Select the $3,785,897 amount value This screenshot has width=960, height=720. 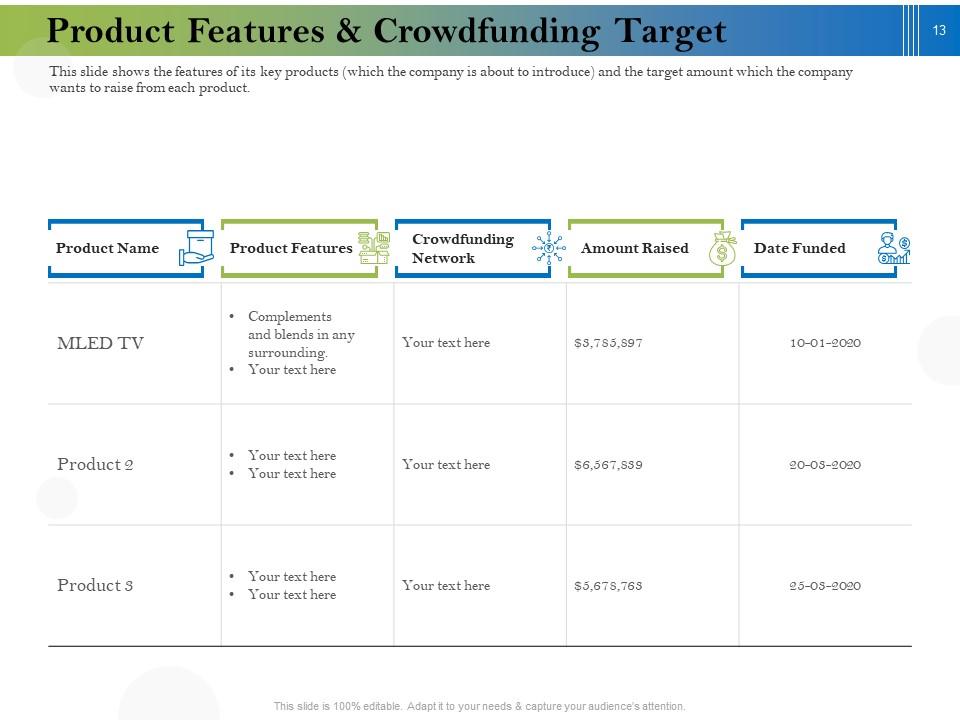point(609,341)
